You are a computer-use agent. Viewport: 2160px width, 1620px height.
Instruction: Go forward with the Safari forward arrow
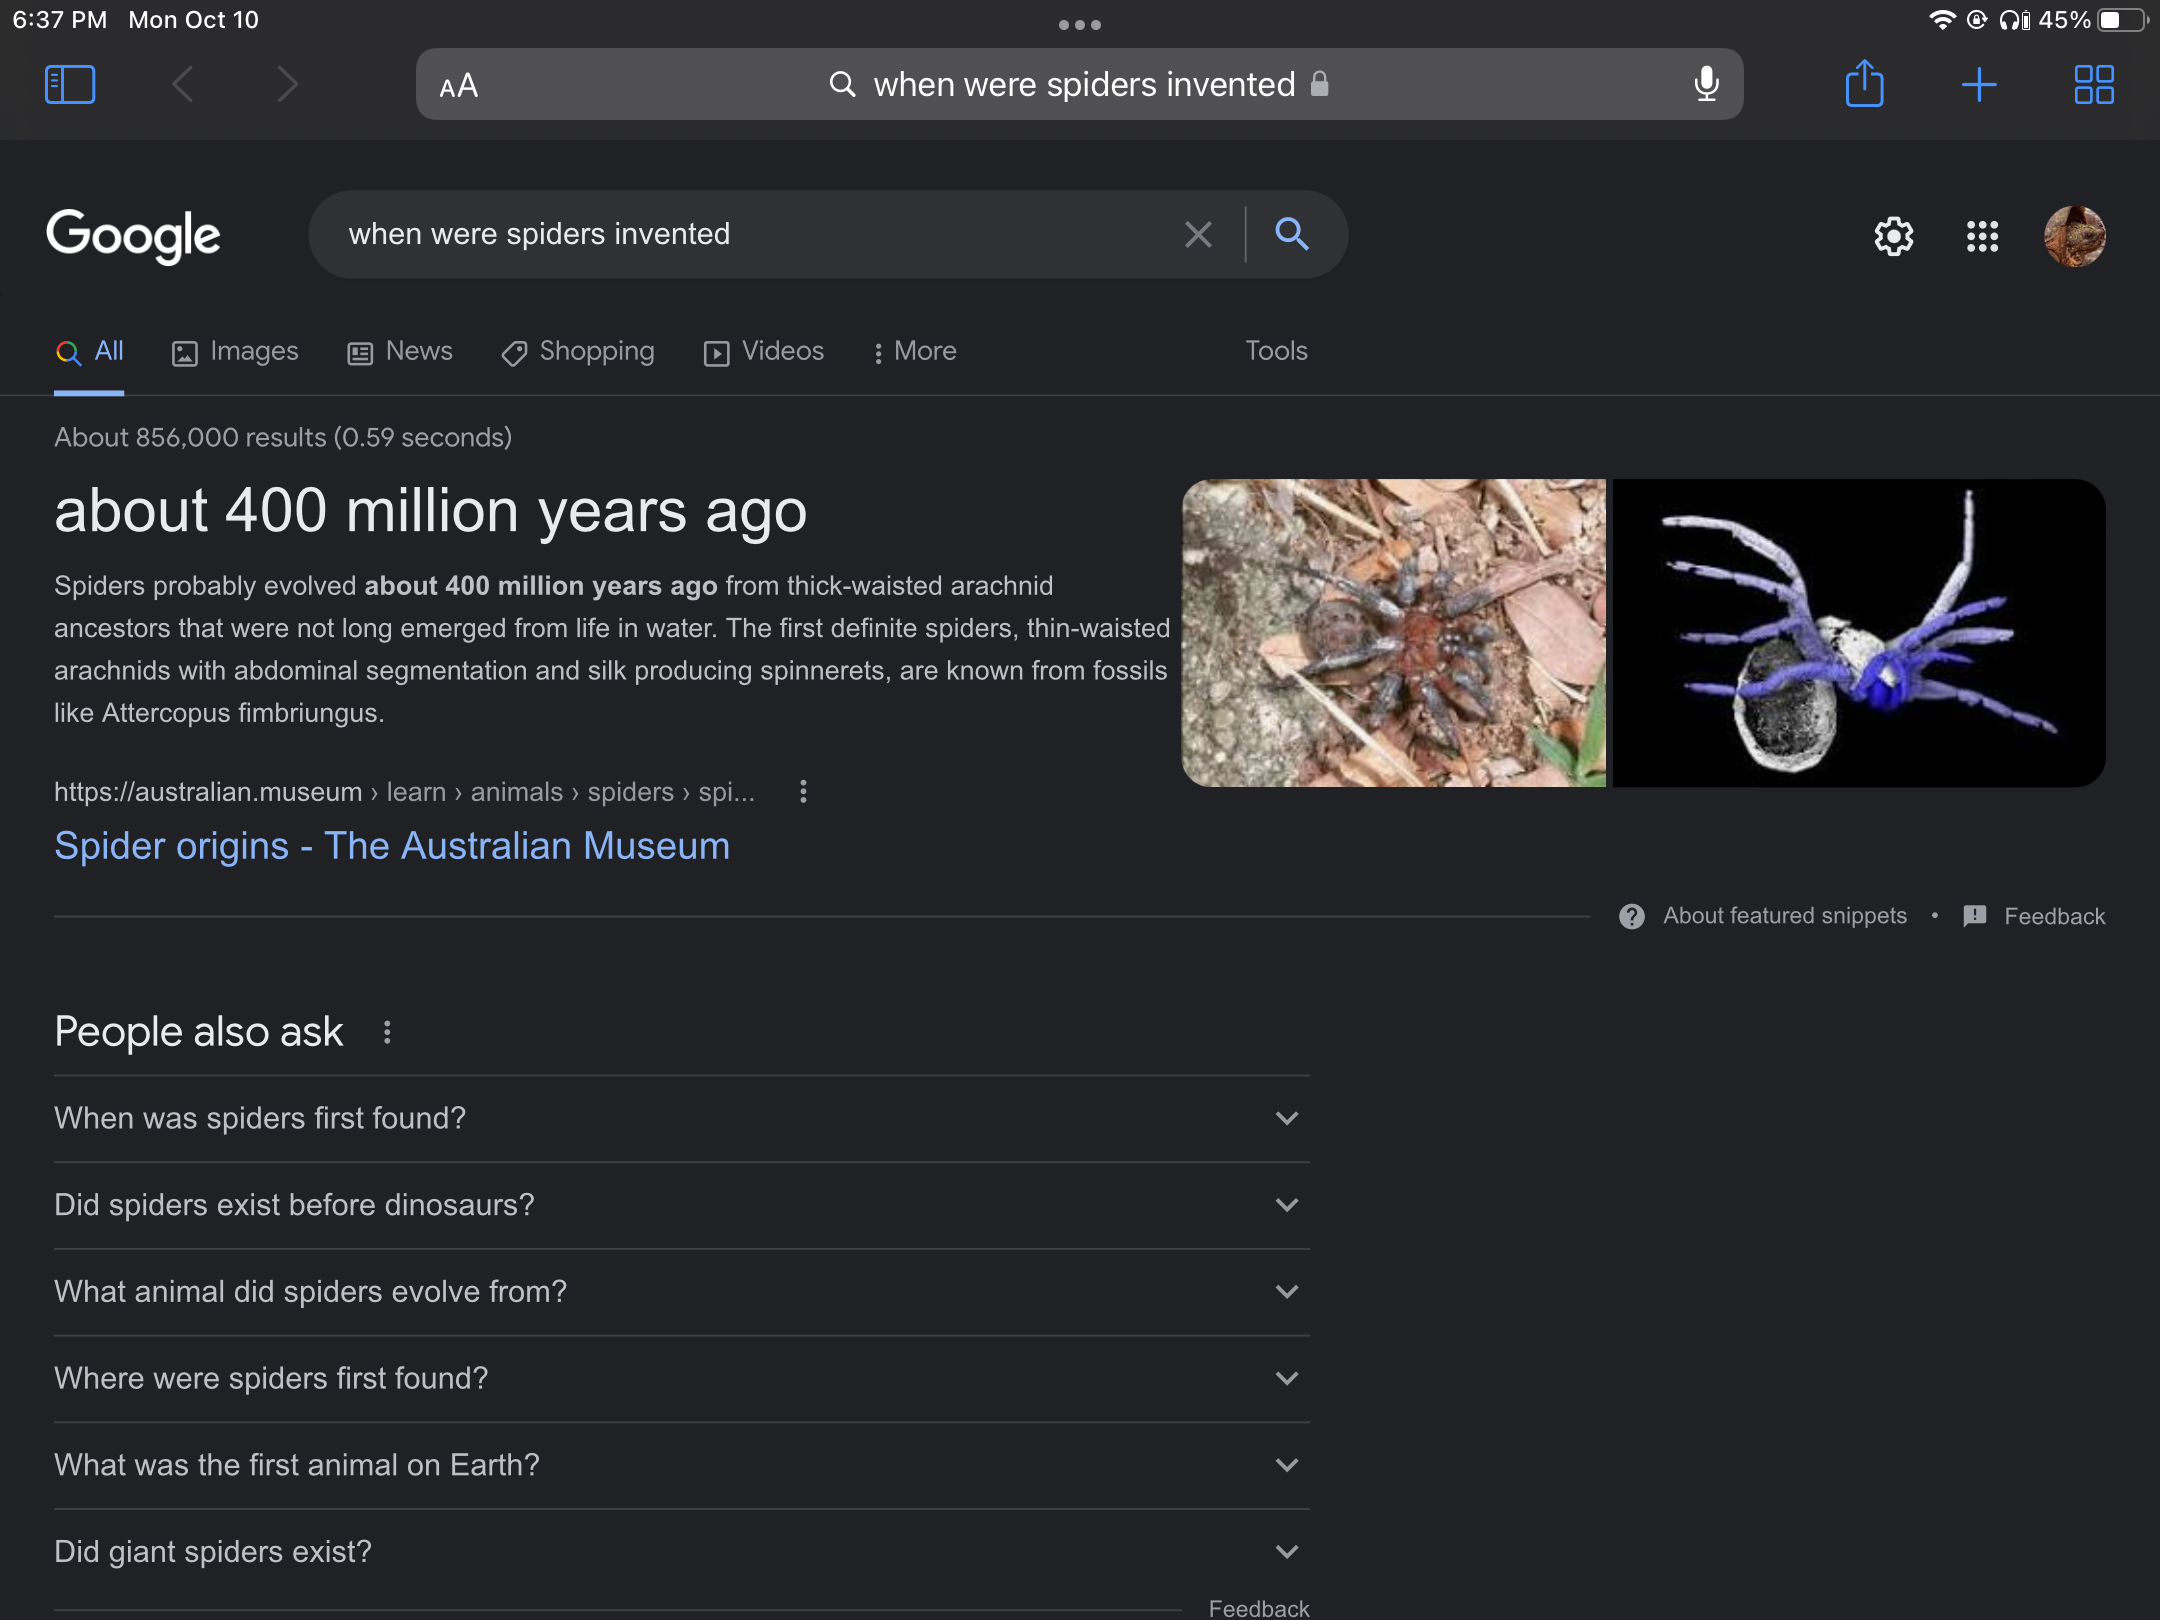tap(288, 84)
